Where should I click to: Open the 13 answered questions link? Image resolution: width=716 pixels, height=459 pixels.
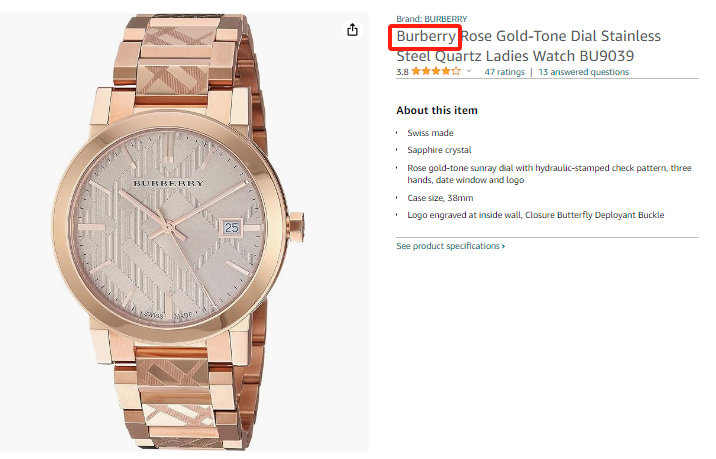584,72
